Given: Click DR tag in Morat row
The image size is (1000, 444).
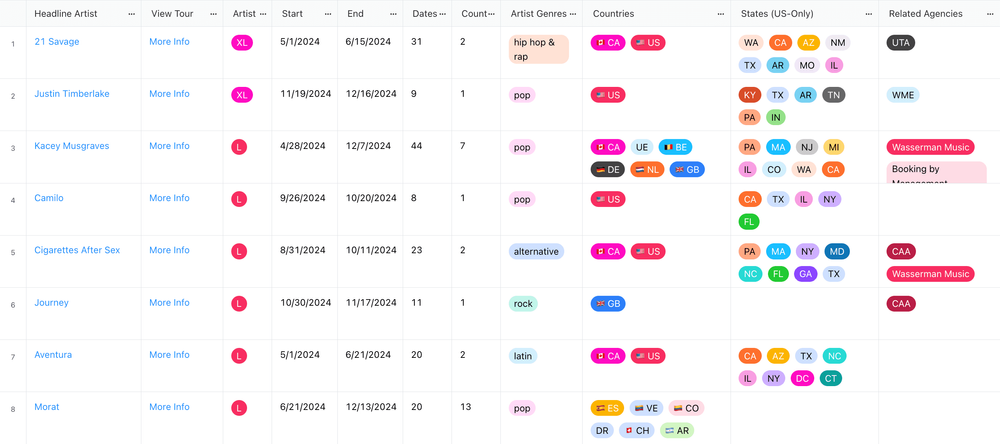Looking at the screenshot, I should pos(602,431).
